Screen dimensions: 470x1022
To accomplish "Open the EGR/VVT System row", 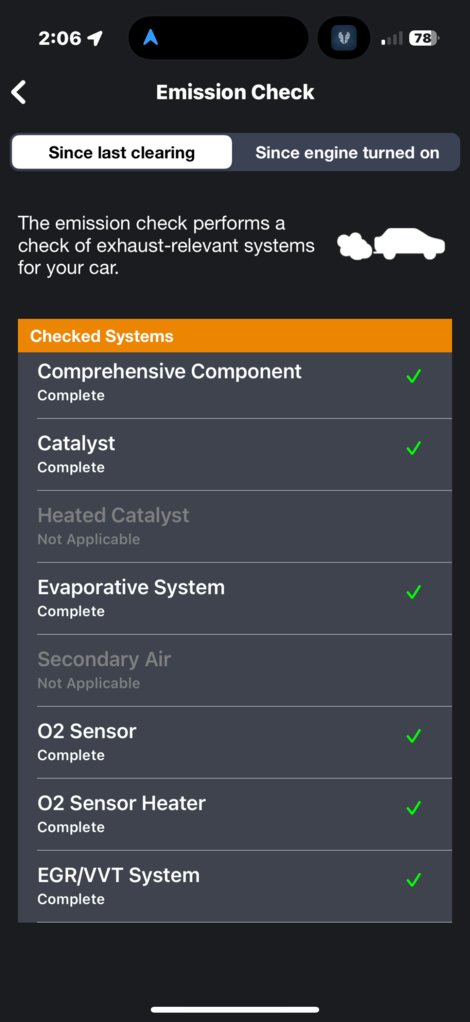I will pos(235,886).
